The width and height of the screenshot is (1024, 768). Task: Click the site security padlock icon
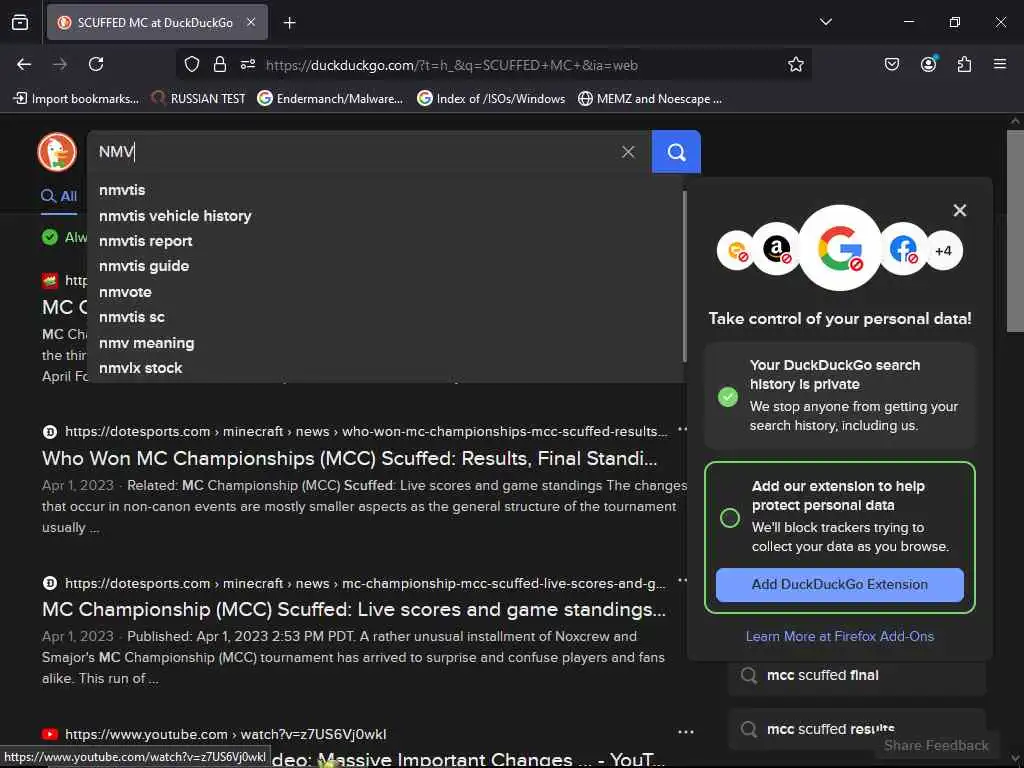[219, 64]
